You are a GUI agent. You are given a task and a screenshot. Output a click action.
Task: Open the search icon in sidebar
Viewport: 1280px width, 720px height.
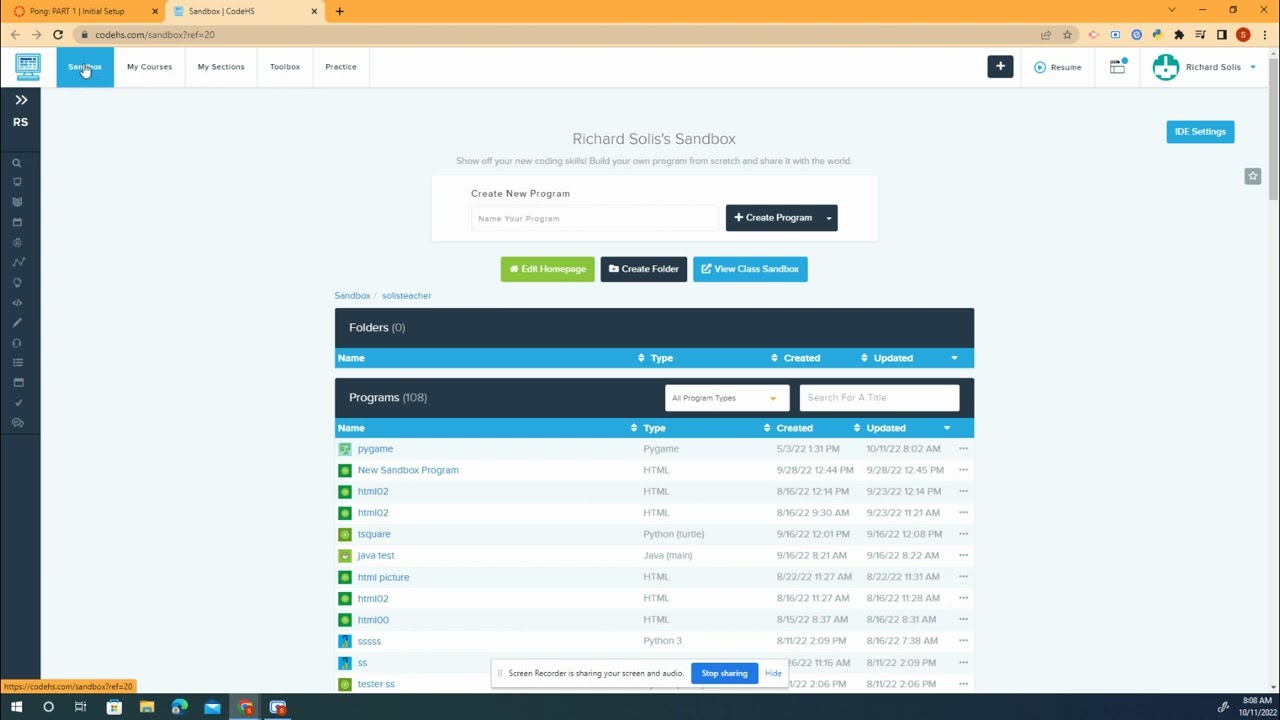coord(17,163)
